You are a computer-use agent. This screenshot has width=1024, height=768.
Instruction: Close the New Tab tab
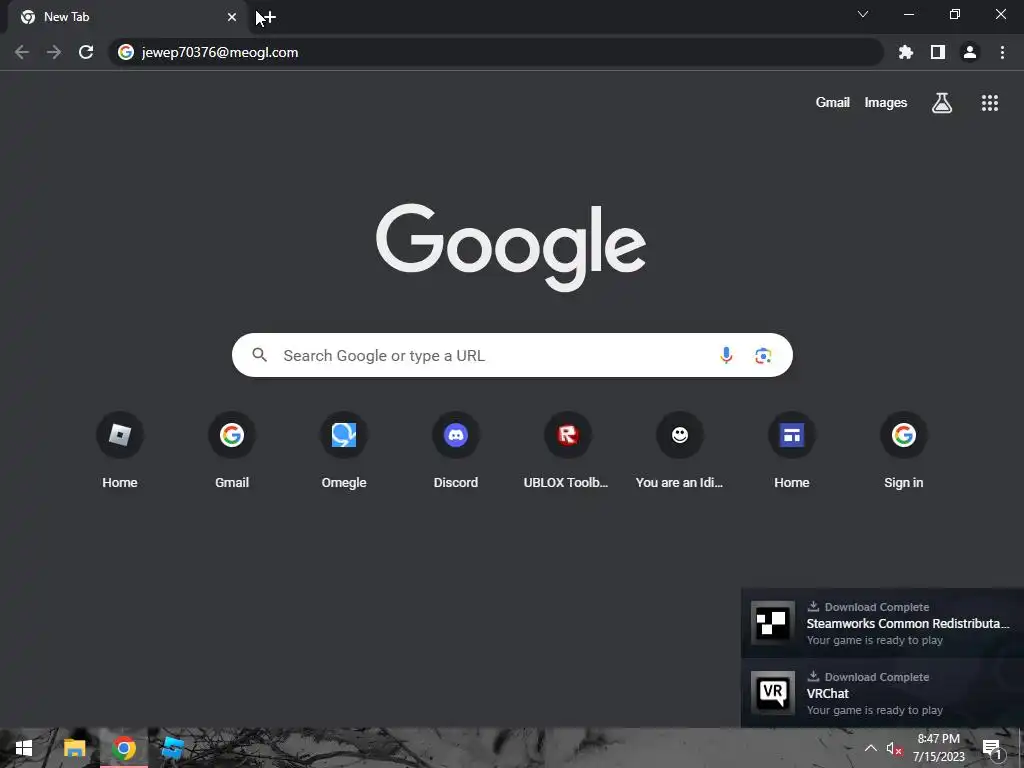coord(232,17)
